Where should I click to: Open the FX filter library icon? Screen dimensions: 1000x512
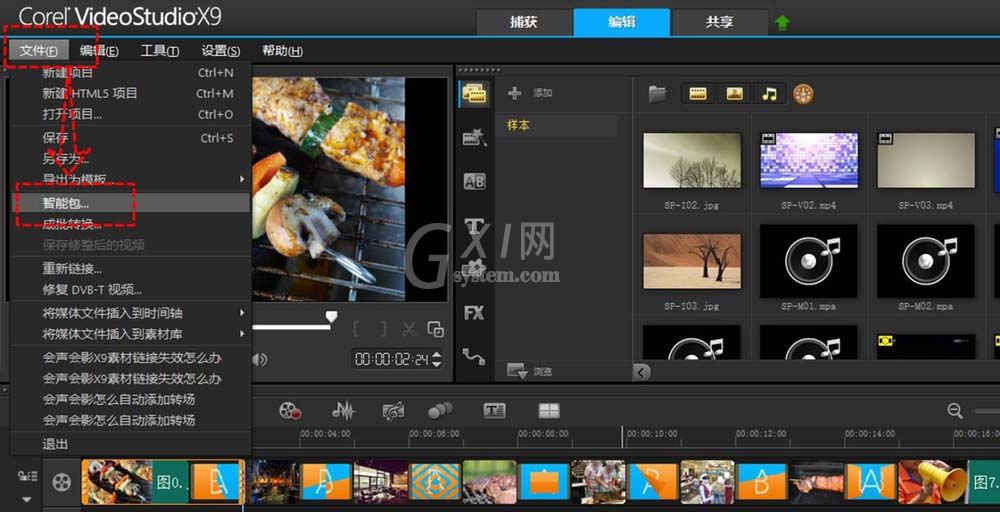coord(474,313)
